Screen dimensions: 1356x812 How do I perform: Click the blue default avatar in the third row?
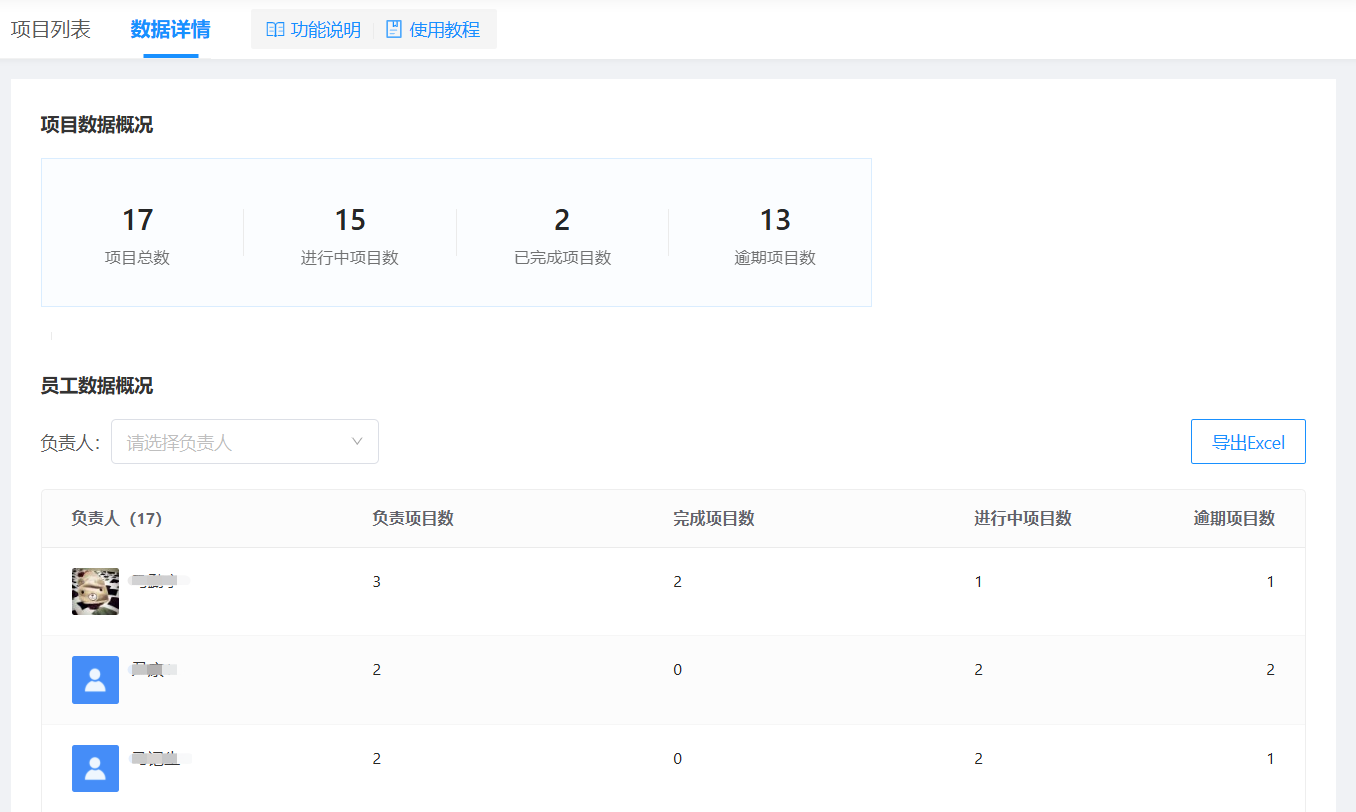96,768
